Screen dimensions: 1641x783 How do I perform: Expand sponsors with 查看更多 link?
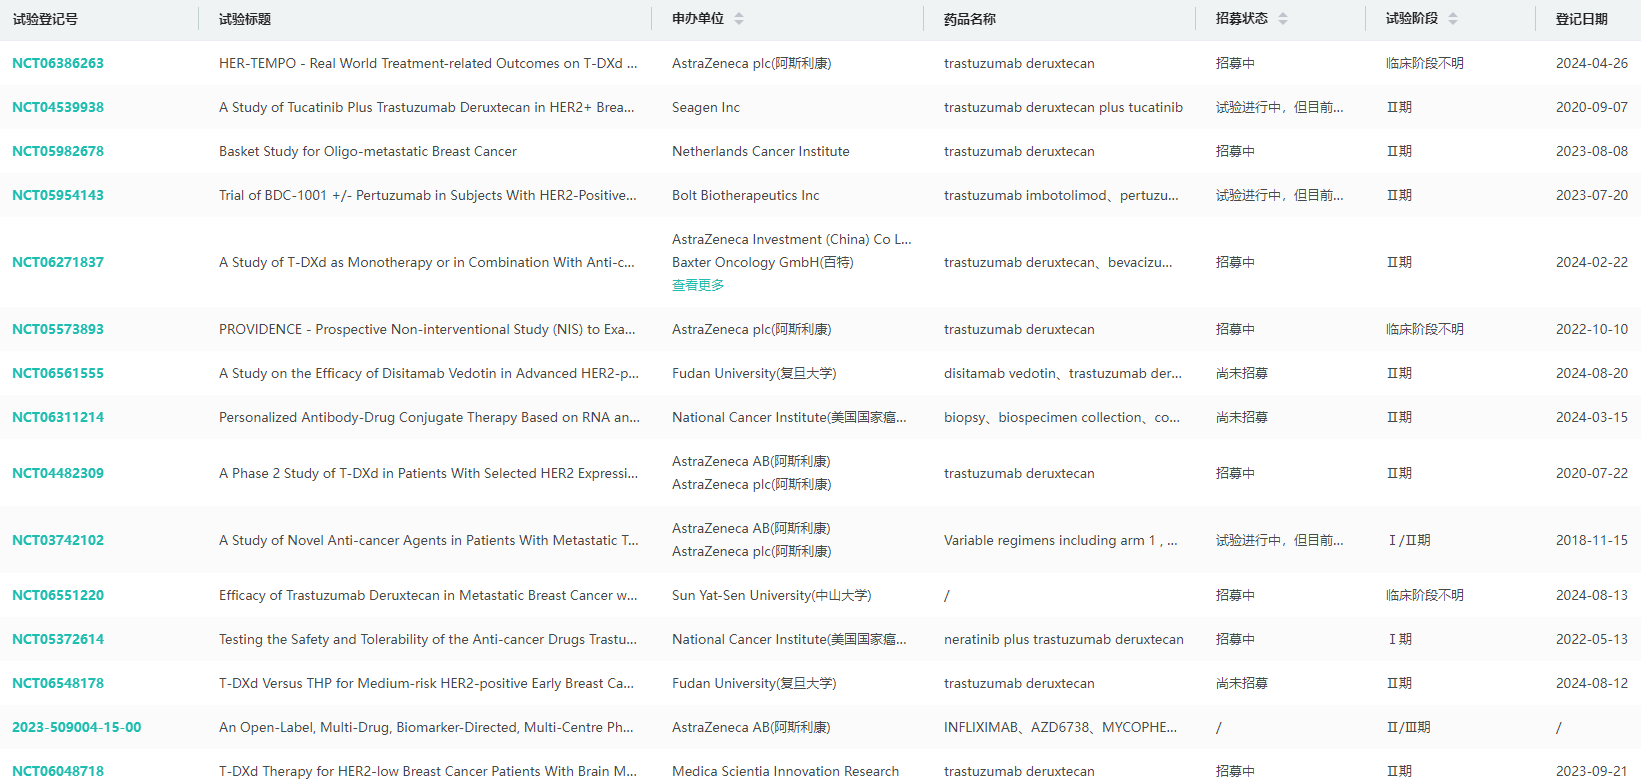point(698,285)
